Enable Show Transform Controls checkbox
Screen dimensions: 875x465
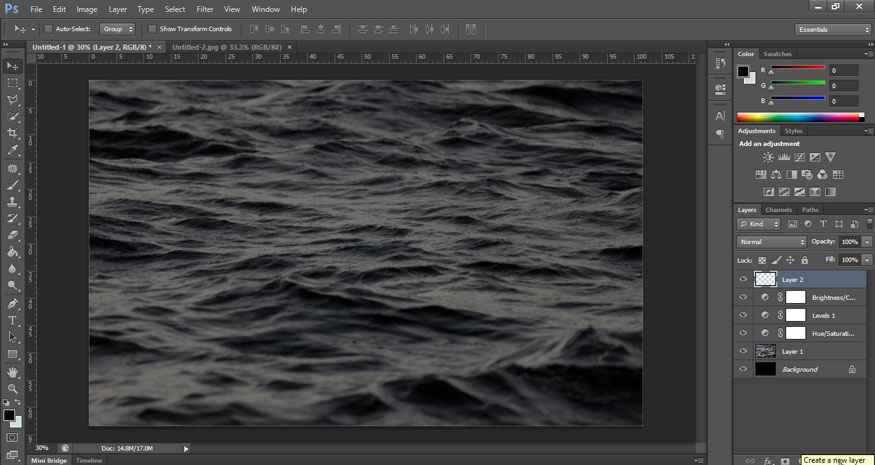click(152, 29)
